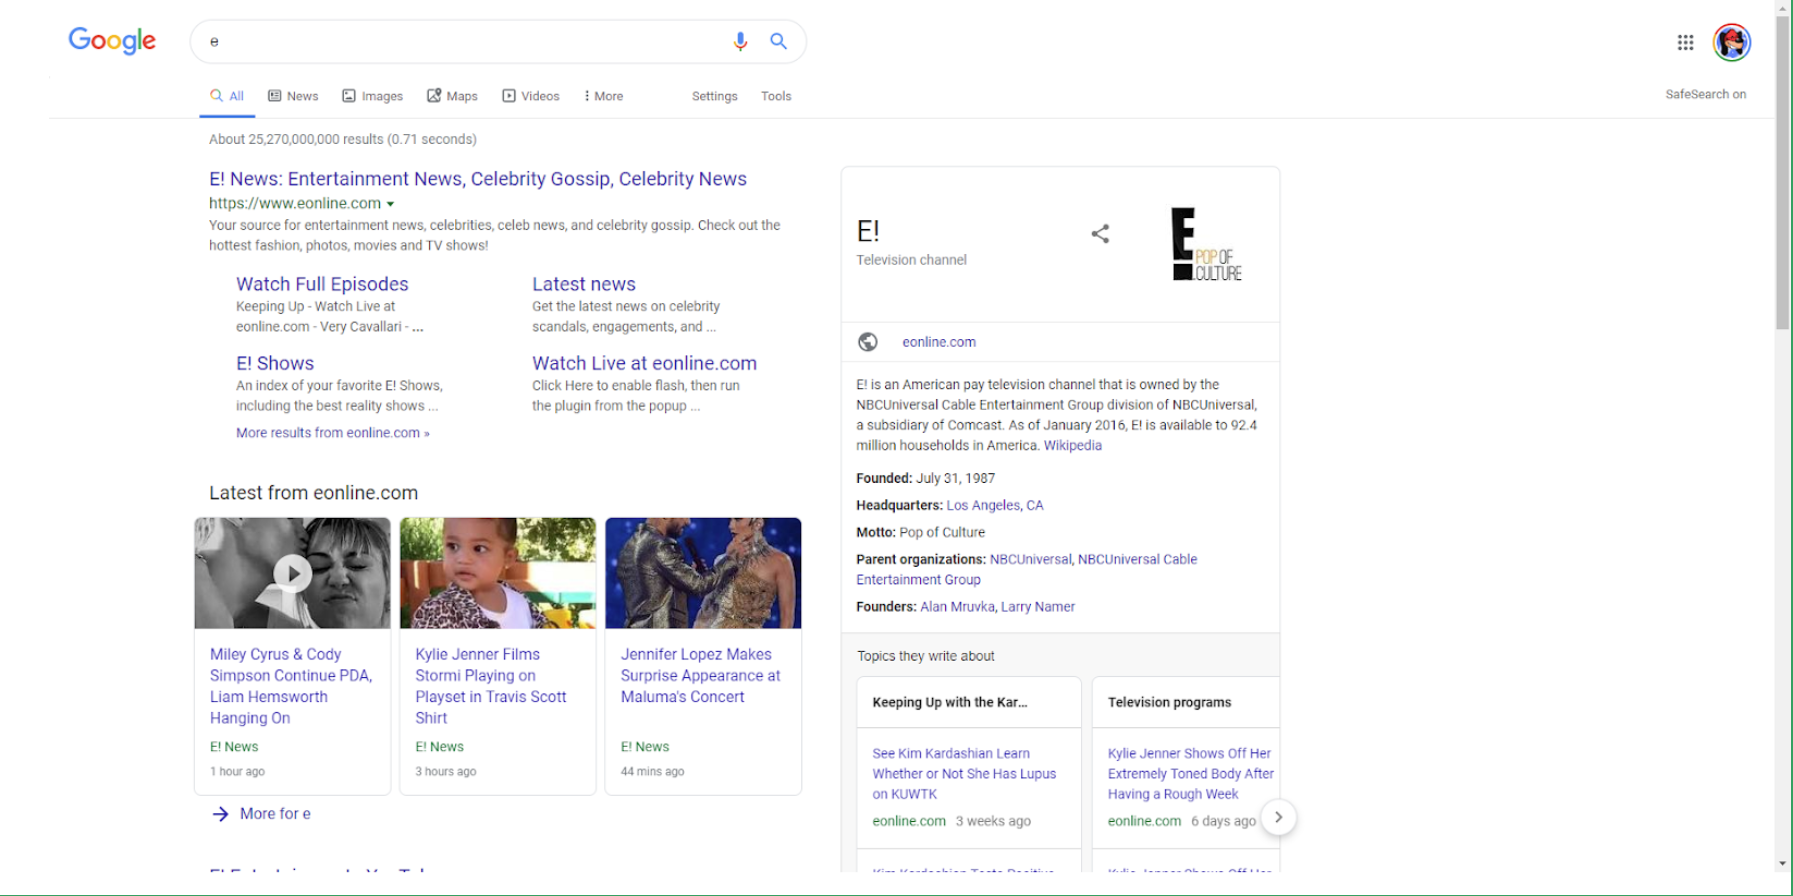This screenshot has height=896, width=1793.
Task: Open the E! Shows sitelink
Action: [275, 363]
